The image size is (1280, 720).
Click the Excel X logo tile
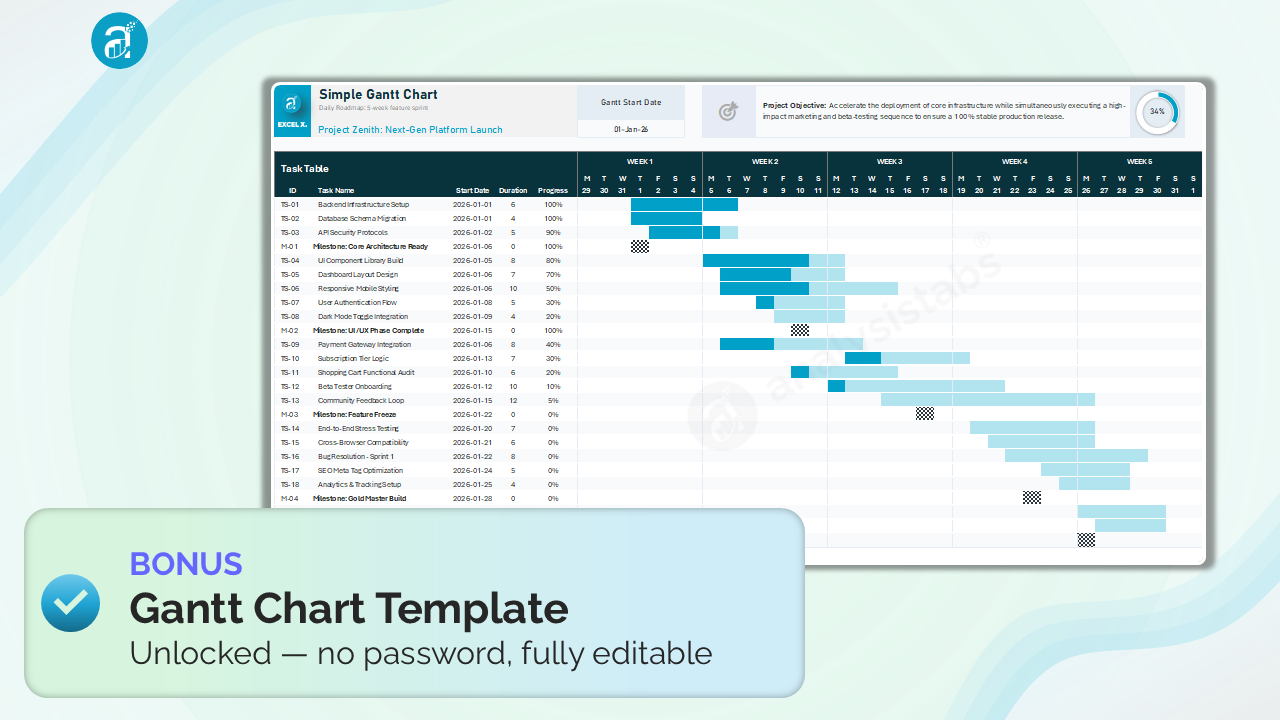(x=292, y=111)
